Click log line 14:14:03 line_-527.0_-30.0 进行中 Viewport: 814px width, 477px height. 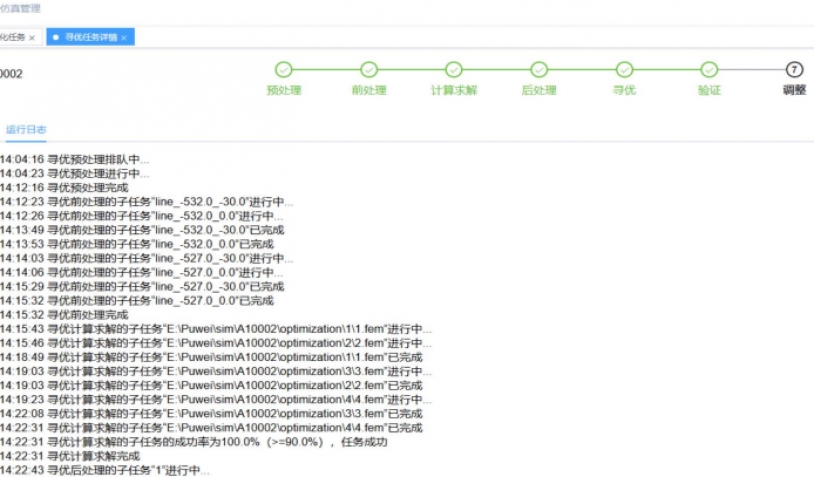click(x=146, y=258)
